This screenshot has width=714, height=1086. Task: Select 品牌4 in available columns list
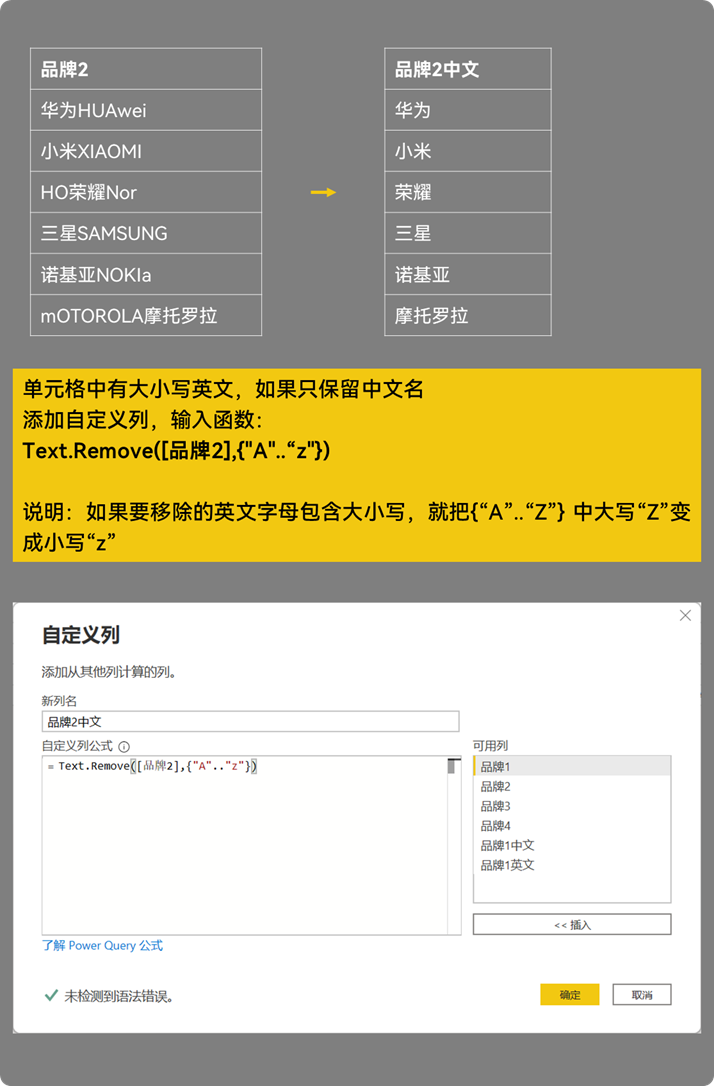tap(571, 826)
